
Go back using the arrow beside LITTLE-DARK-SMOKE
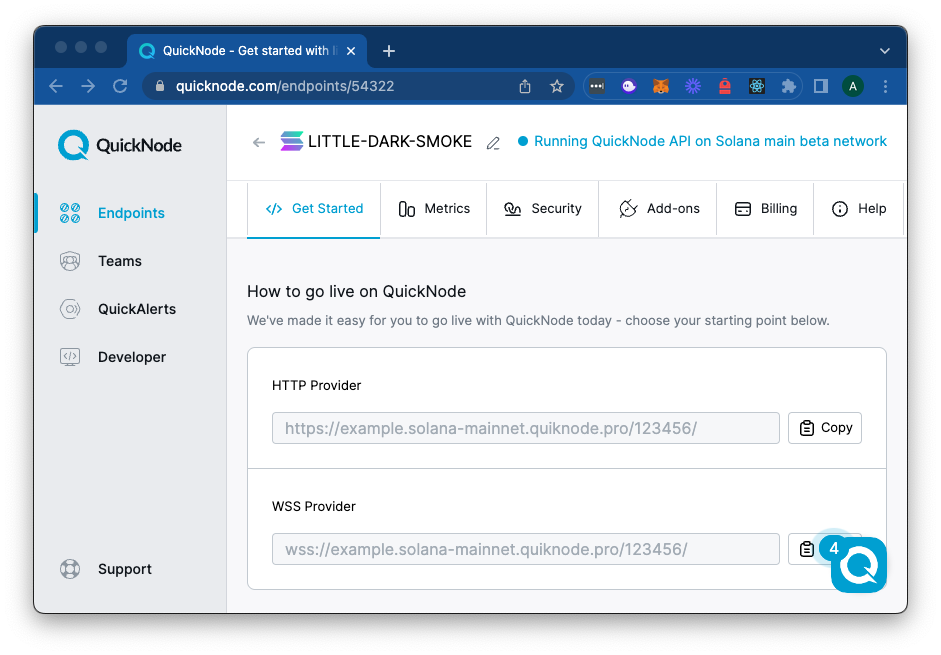click(x=259, y=142)
